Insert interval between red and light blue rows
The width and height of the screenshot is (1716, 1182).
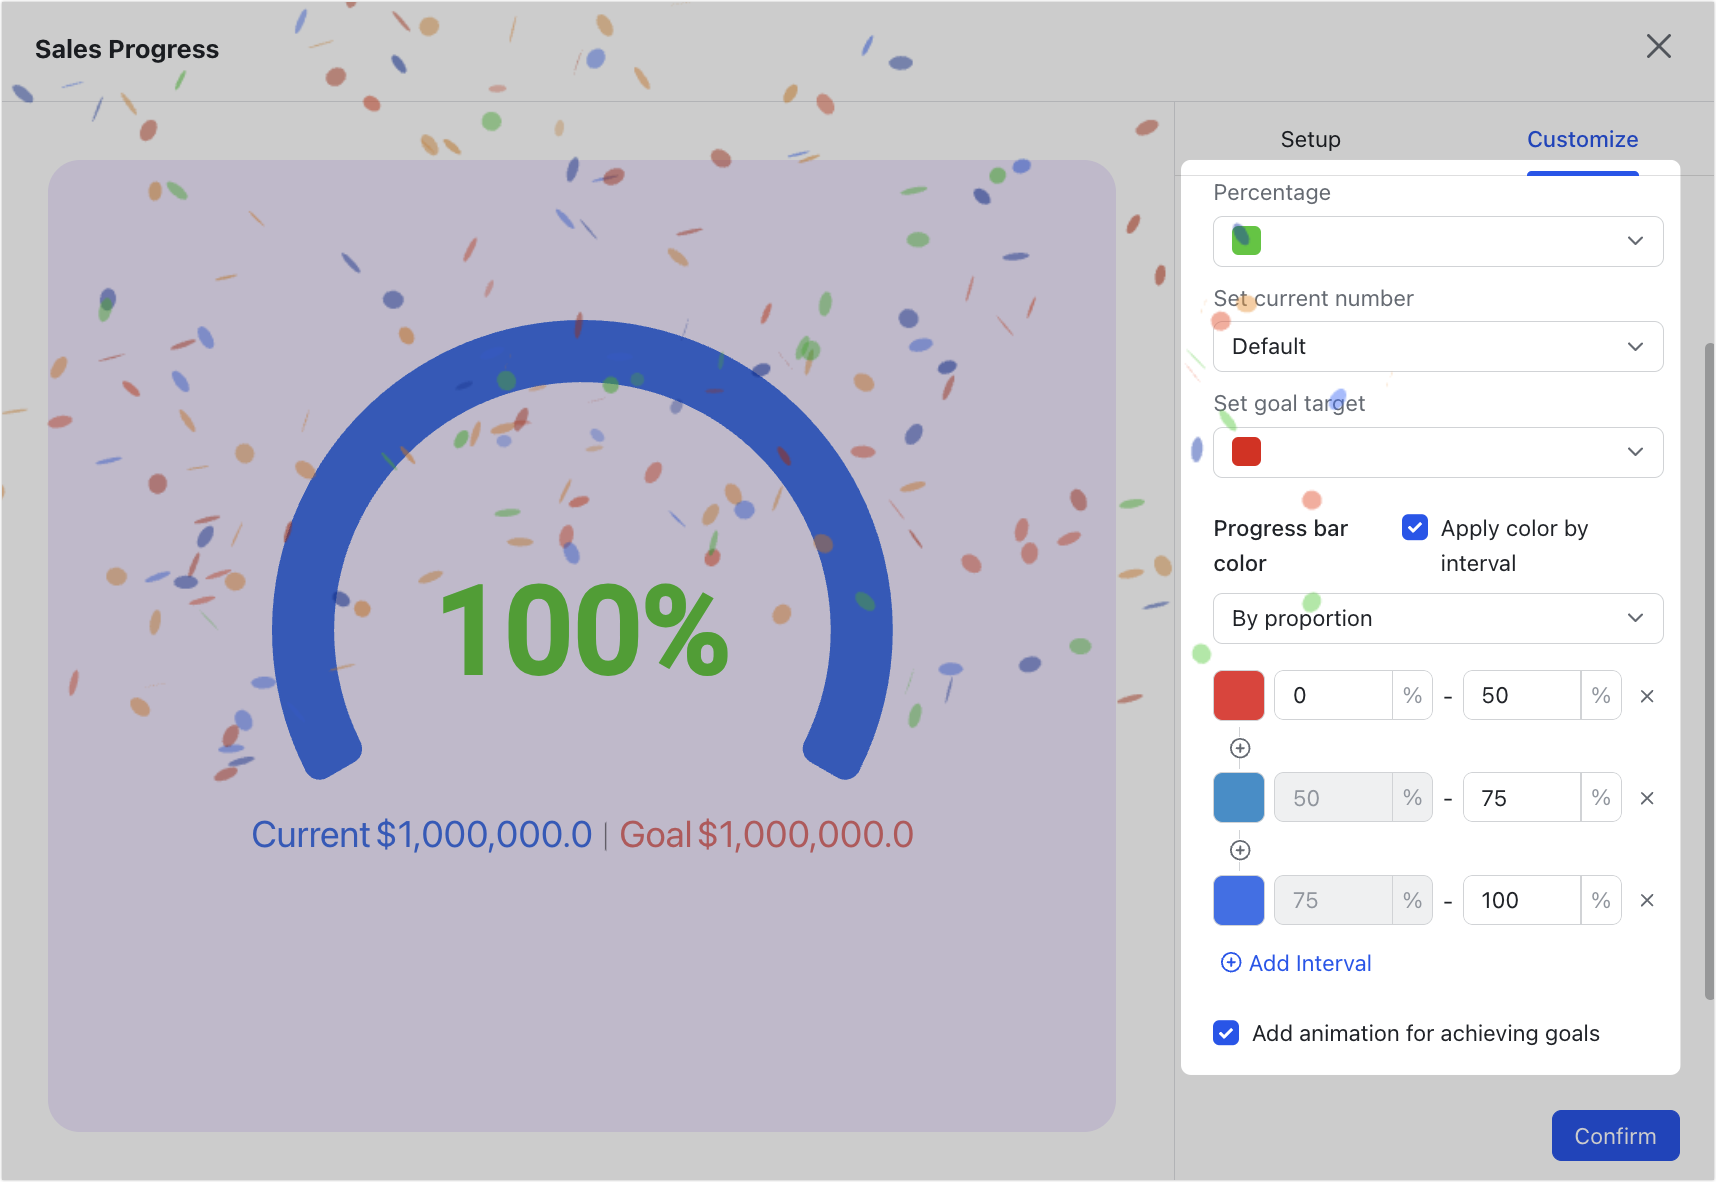click(x=1239, y=746)
